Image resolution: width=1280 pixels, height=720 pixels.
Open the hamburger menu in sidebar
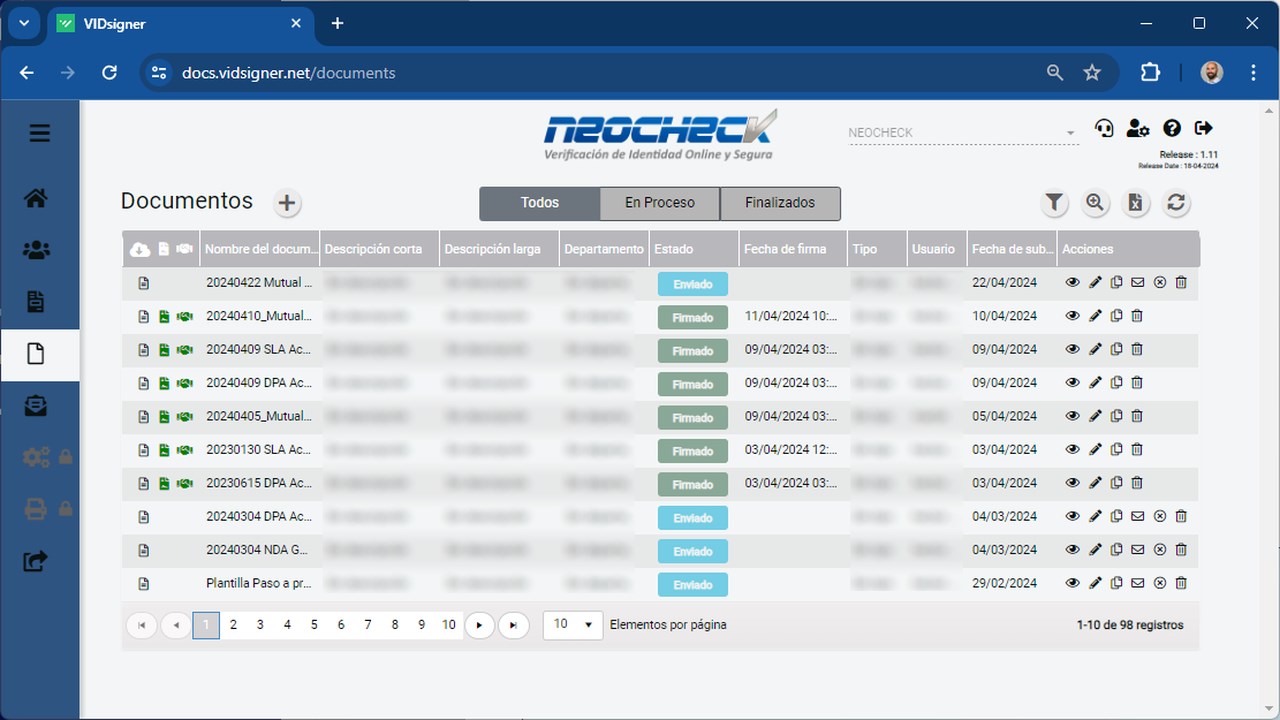(x=39, y=133)
